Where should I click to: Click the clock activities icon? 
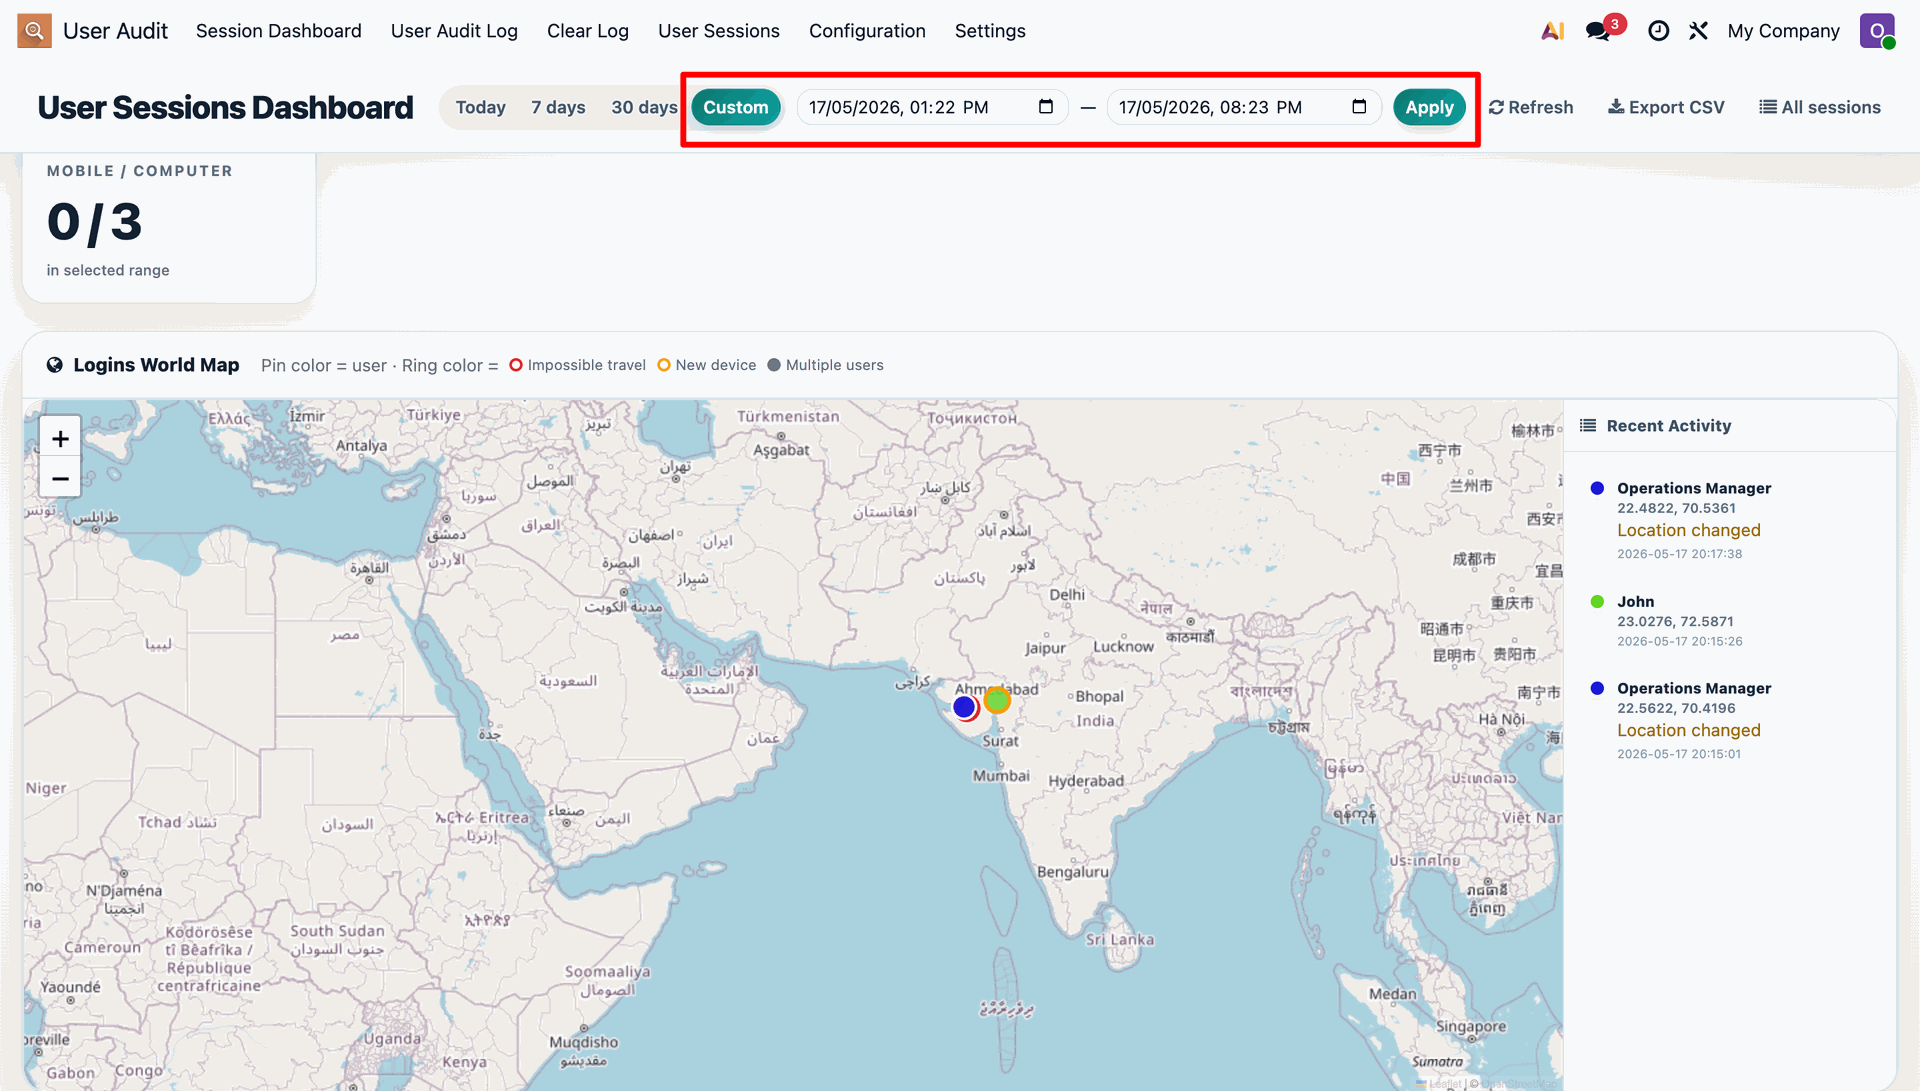coord(1658,31)
